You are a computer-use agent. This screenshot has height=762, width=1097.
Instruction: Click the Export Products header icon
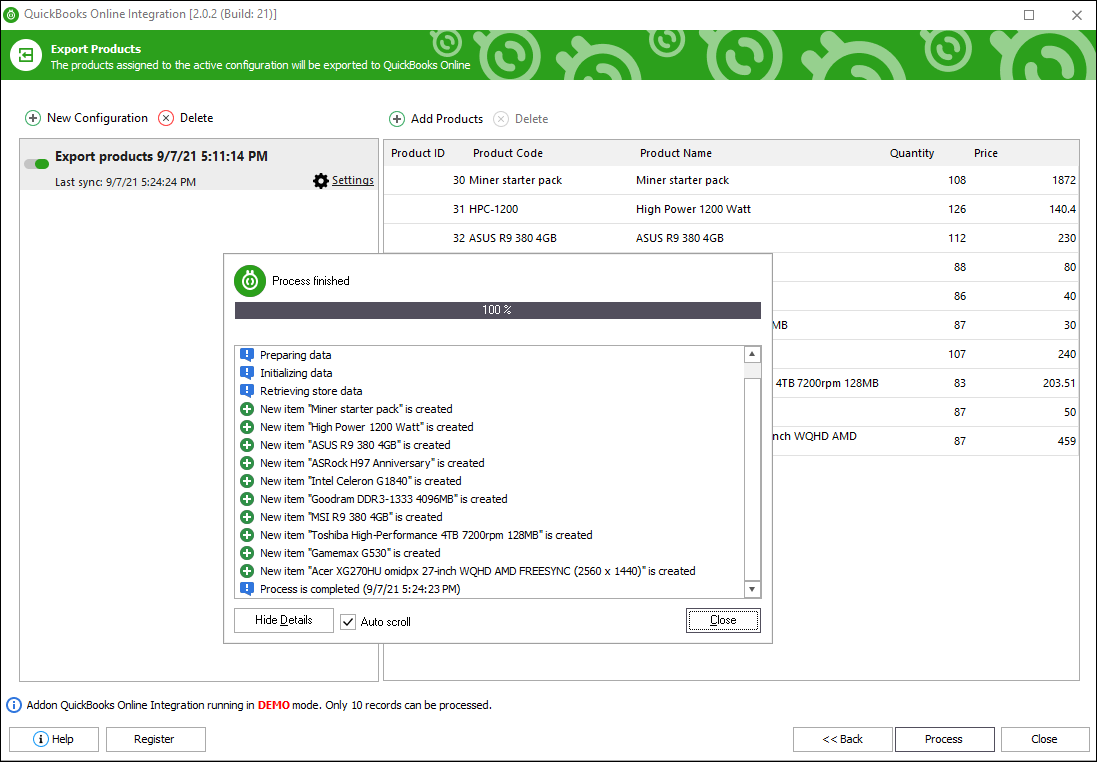[x=26, y=55]
